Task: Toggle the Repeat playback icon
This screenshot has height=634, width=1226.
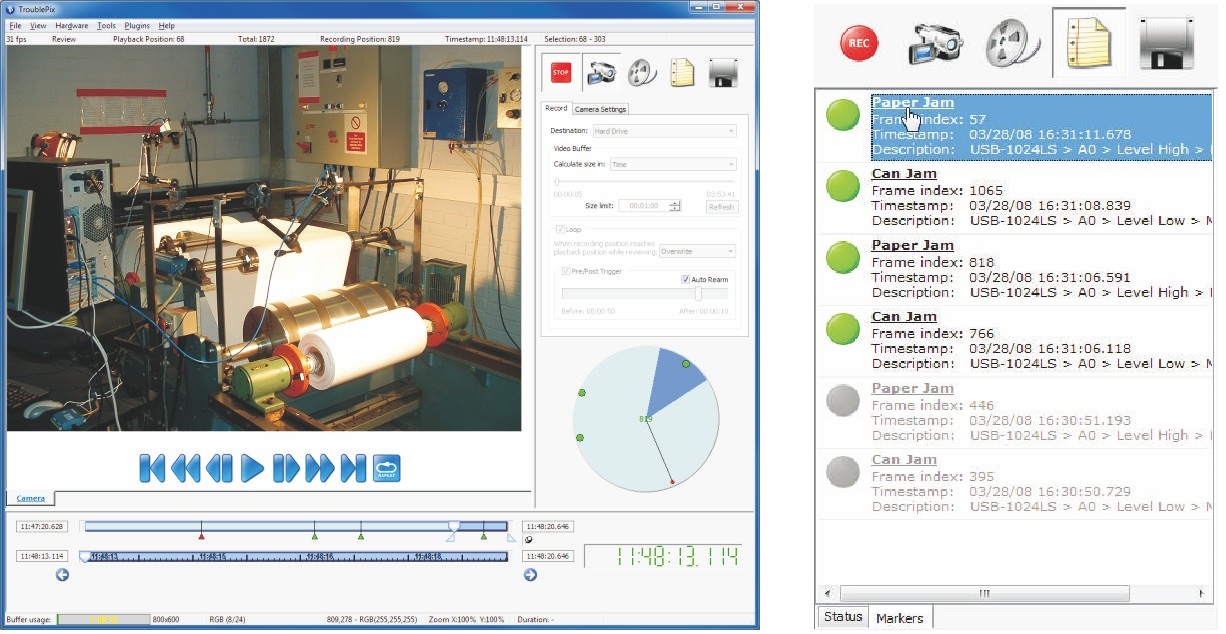Action: (387, 468)
